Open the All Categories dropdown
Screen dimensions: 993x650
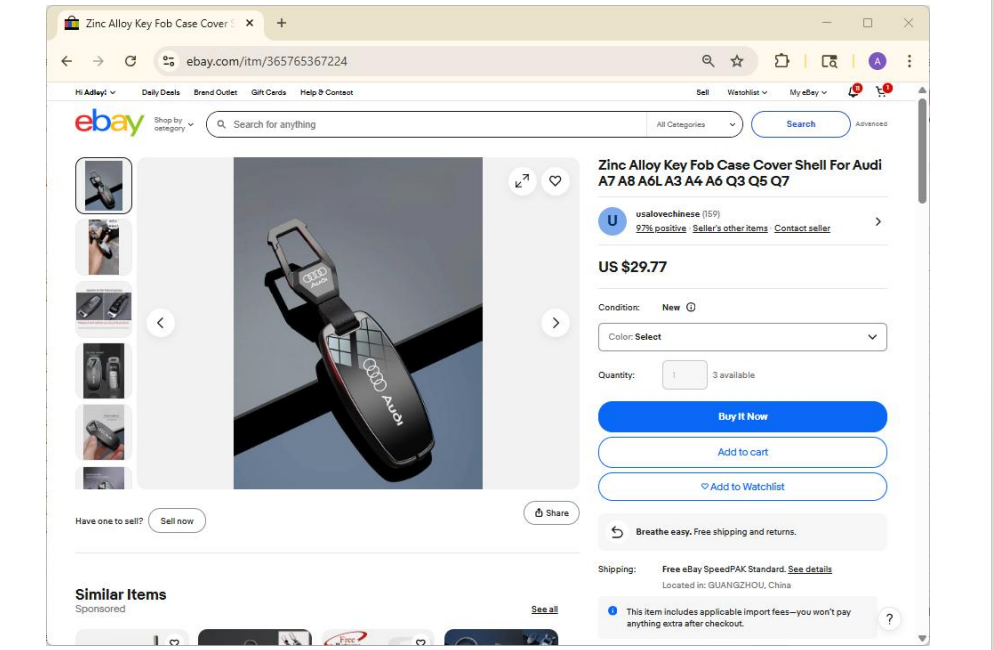[695, 124]
